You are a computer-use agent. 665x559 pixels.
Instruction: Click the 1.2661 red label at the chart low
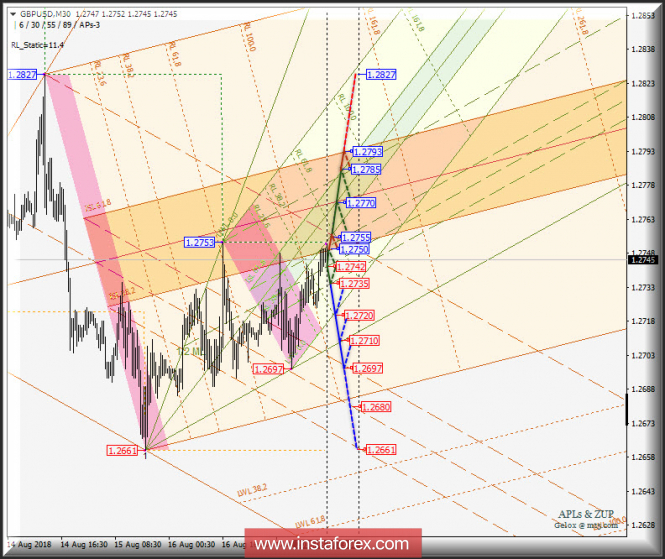pyautogui.click(x=123, y=450)
